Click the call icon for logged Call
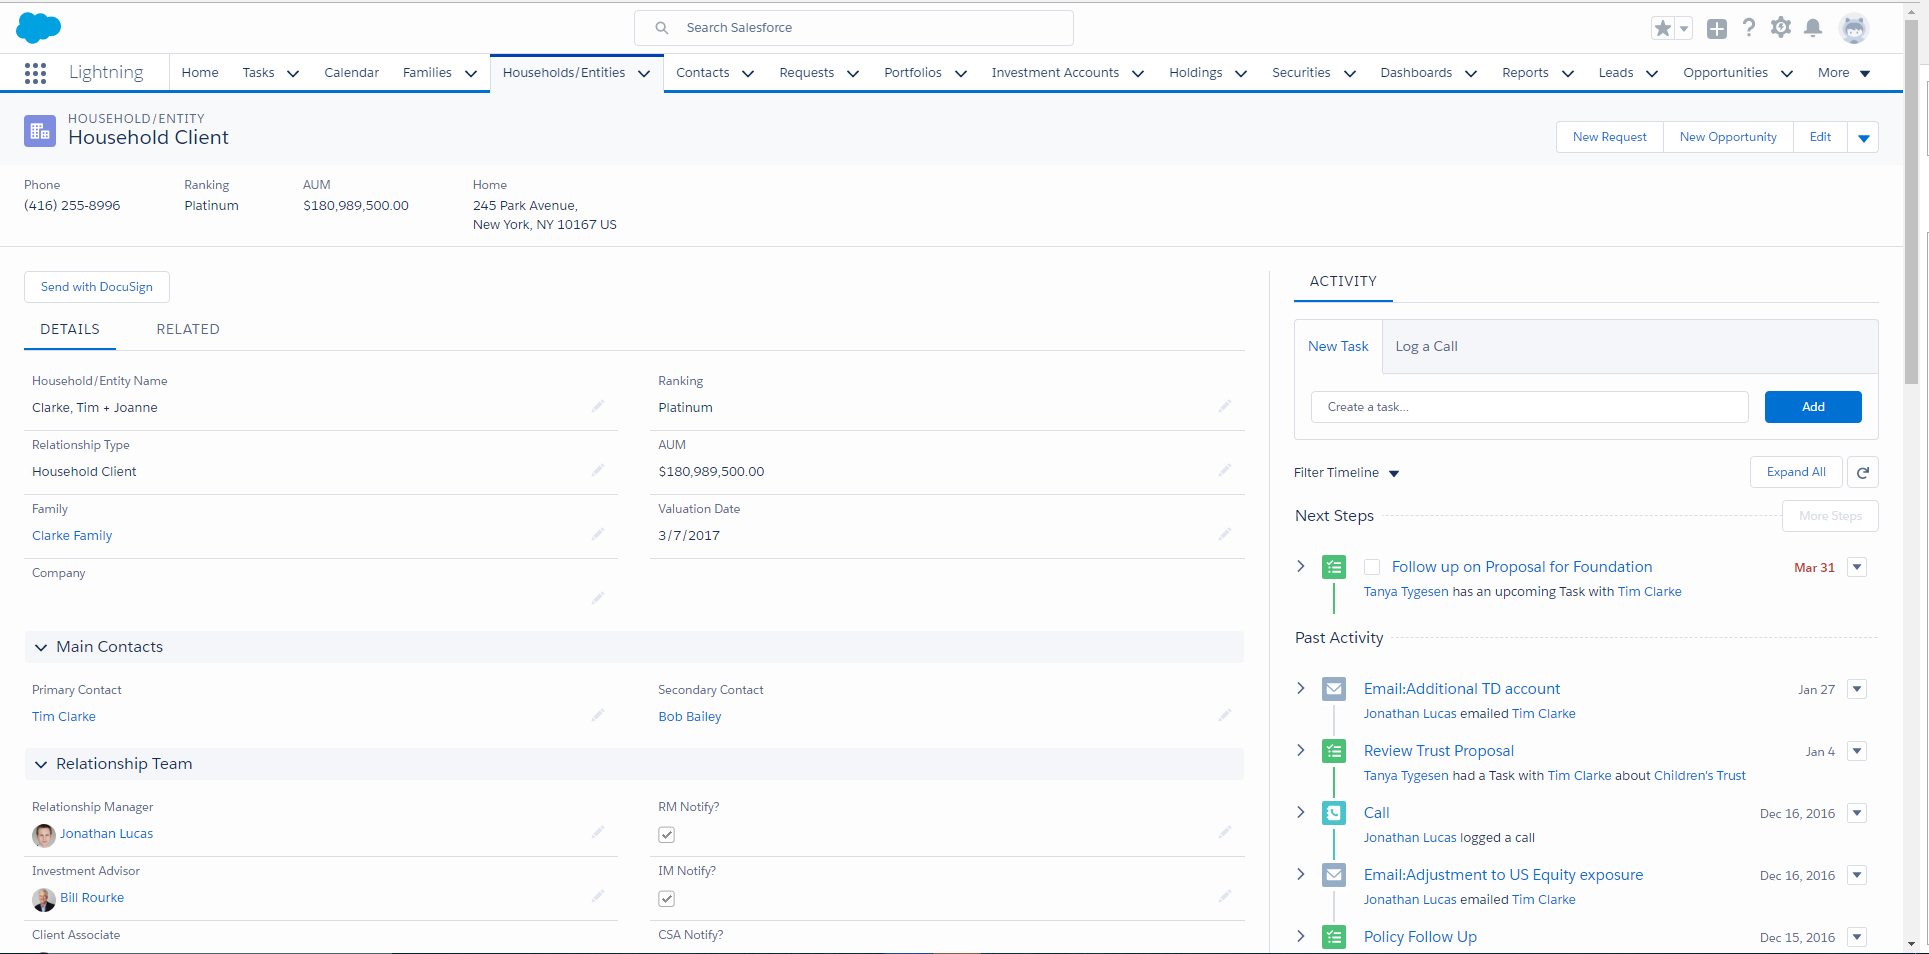The image size is (1929, 954). (x=1334, y=813)
